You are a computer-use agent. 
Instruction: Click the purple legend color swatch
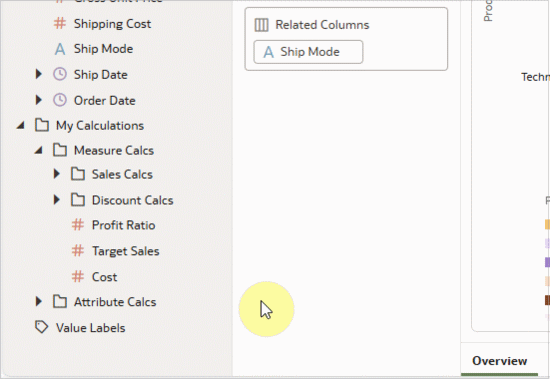click(547, 262)
